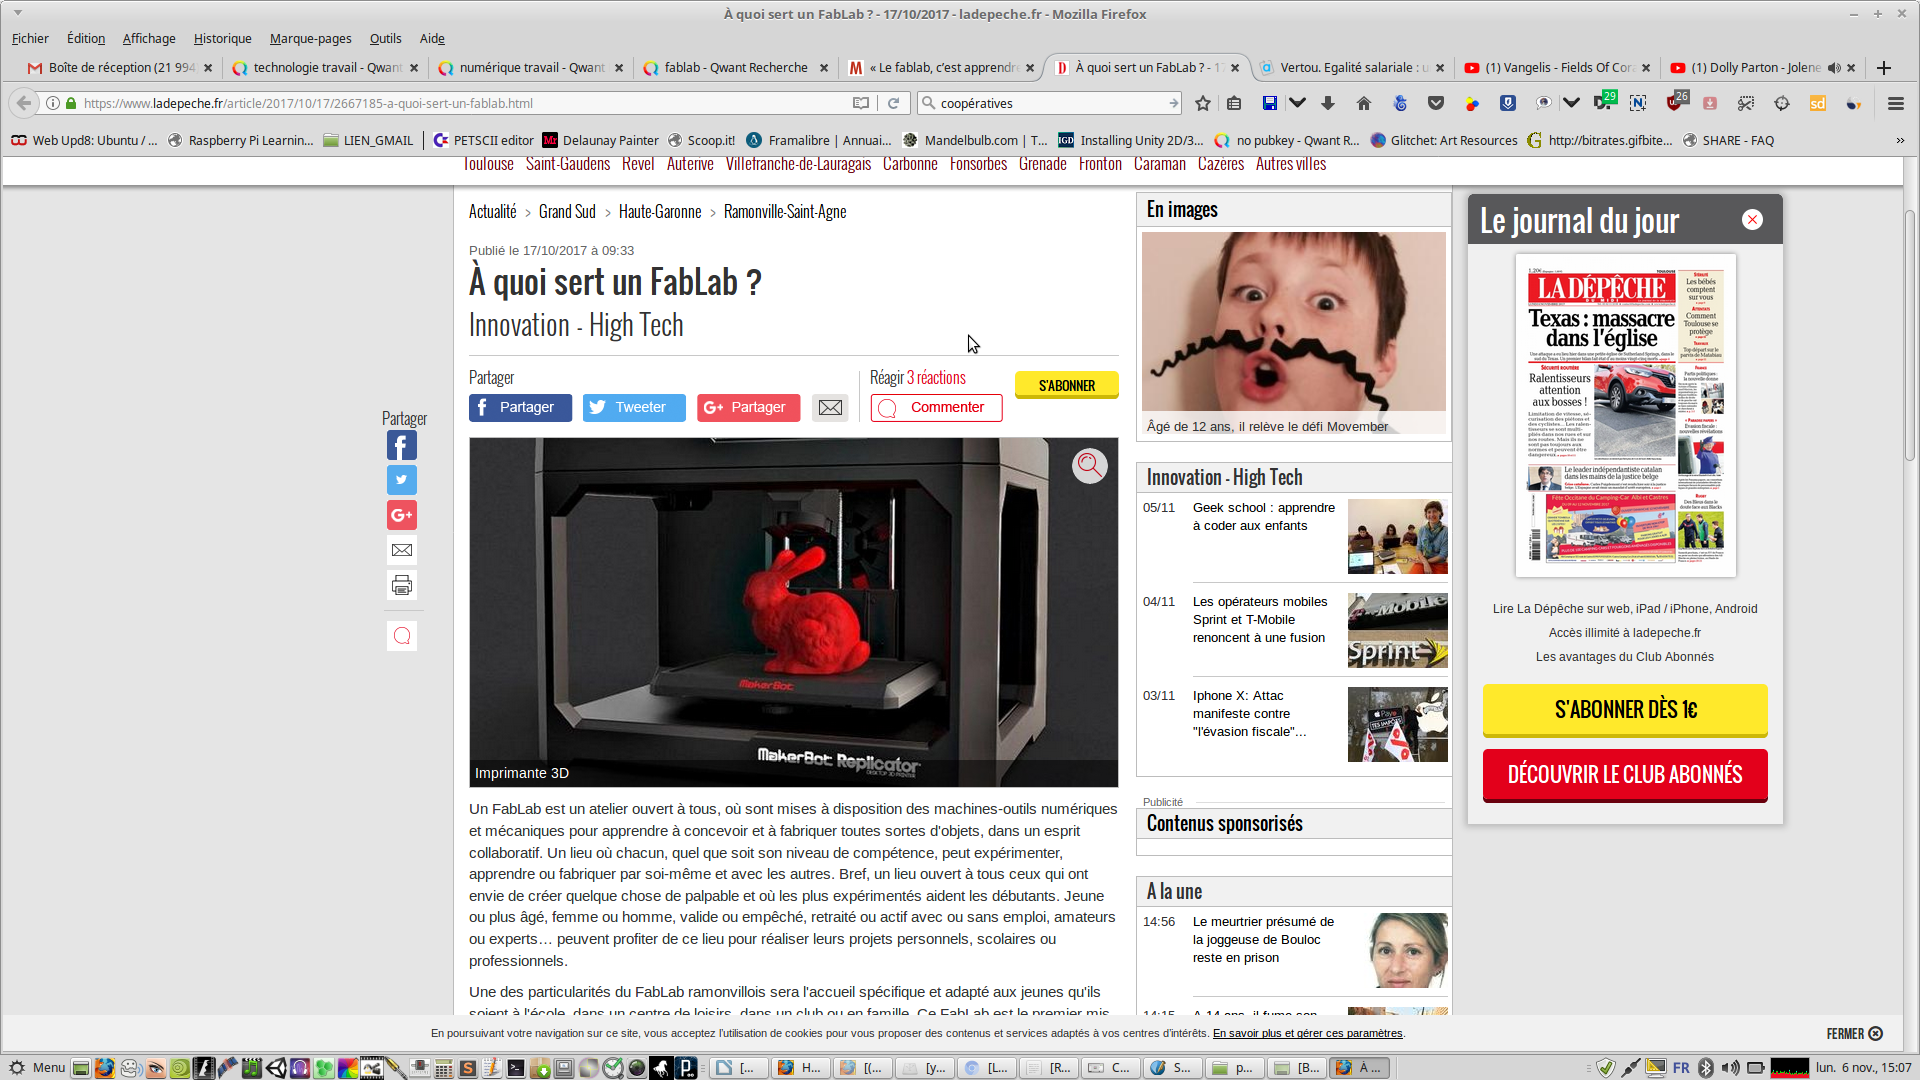Viewport: 1920px width, 1080px height.
Task: Mute the Dolly Parton tab audio
Action: click(x=1833, y=68)
